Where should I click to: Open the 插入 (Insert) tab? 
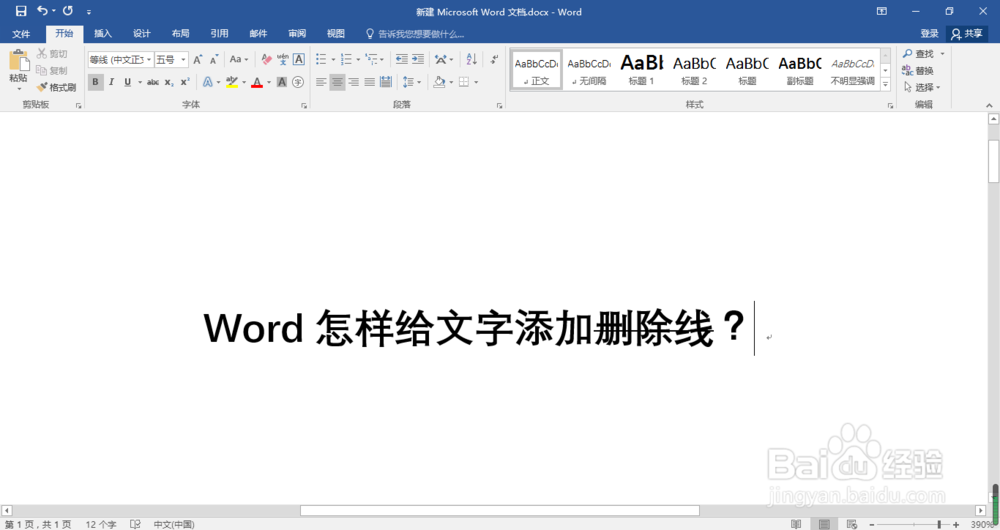click(x=103, y=34)
